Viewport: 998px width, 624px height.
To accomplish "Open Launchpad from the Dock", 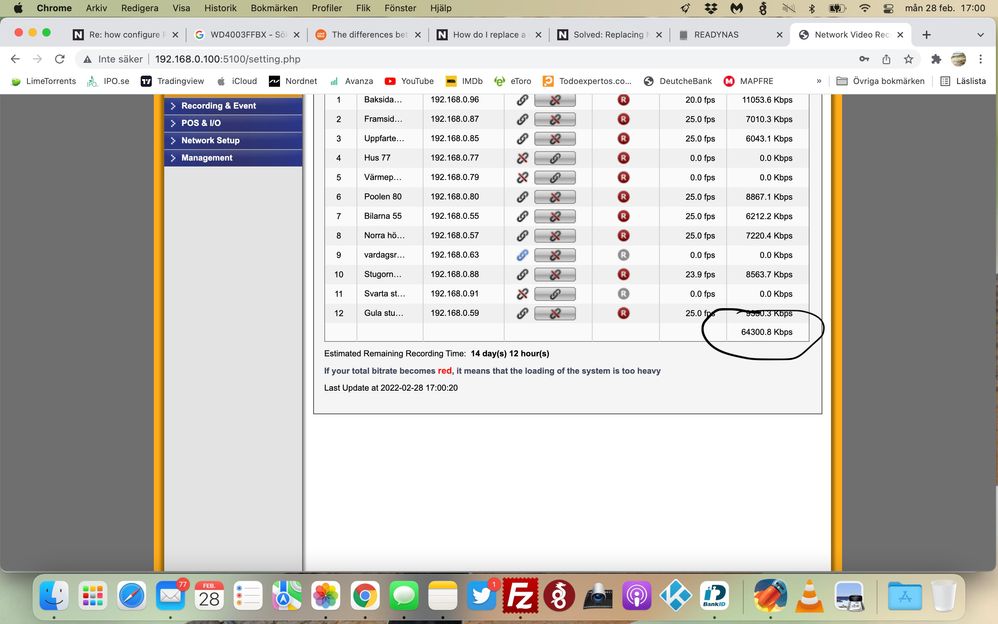I will pyautogui.click(x=93, y=596).
